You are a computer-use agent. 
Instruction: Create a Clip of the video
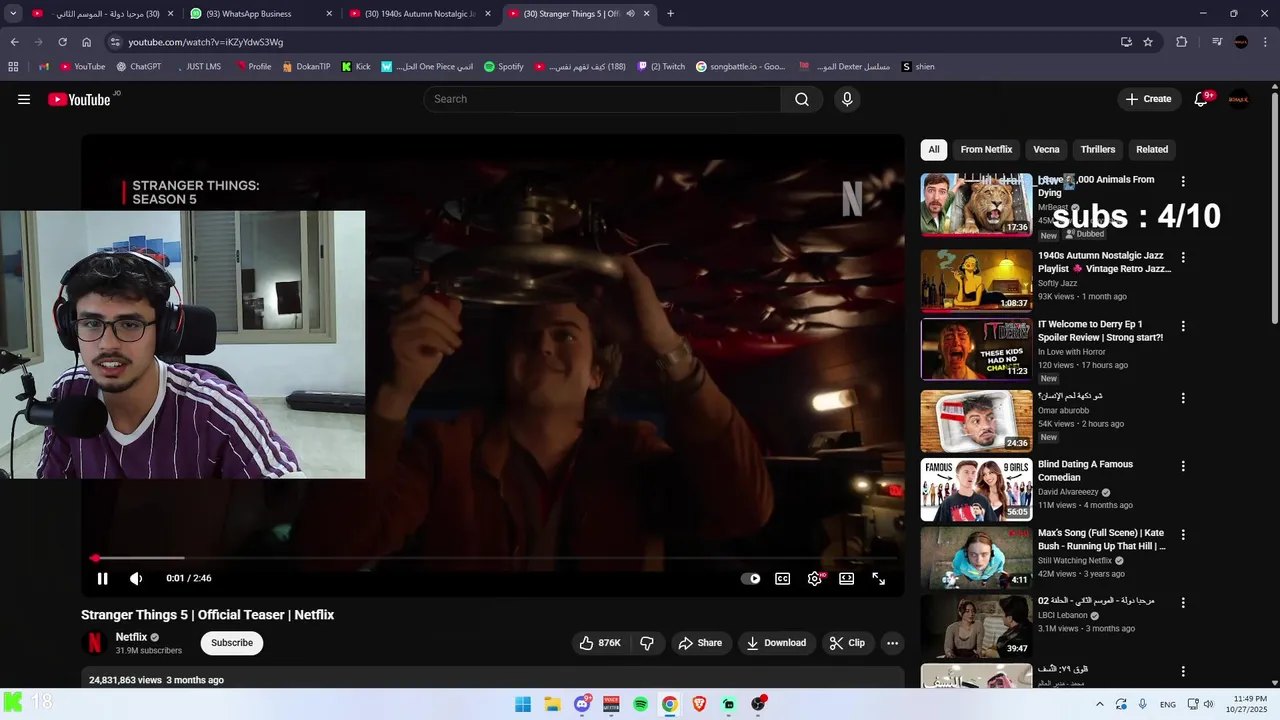click(847, 643)
